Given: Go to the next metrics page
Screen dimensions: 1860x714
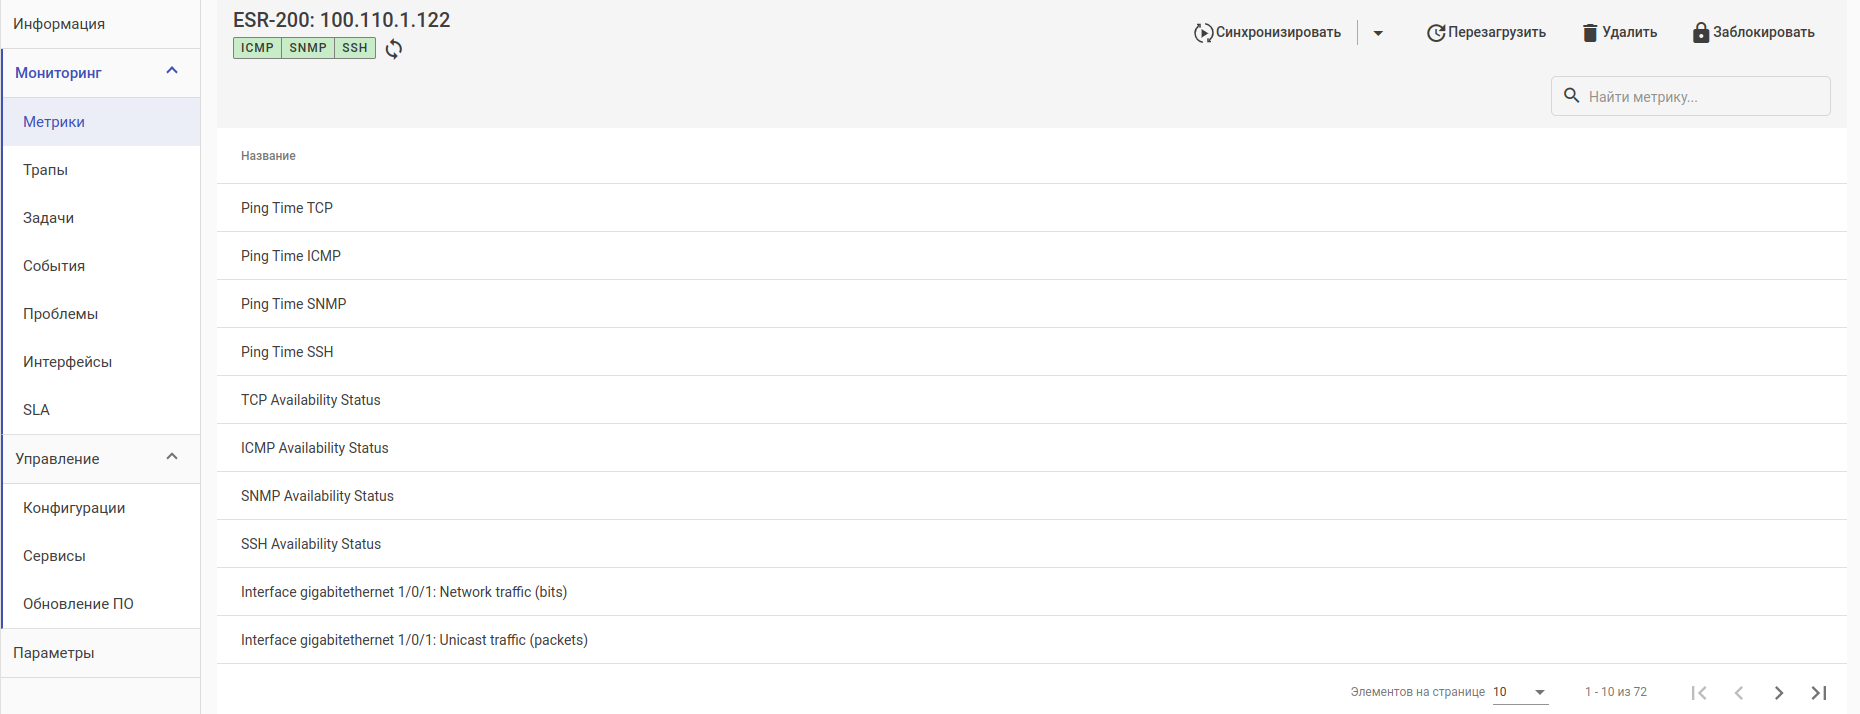Looking at the screenshot, I should pos(1778,692).
